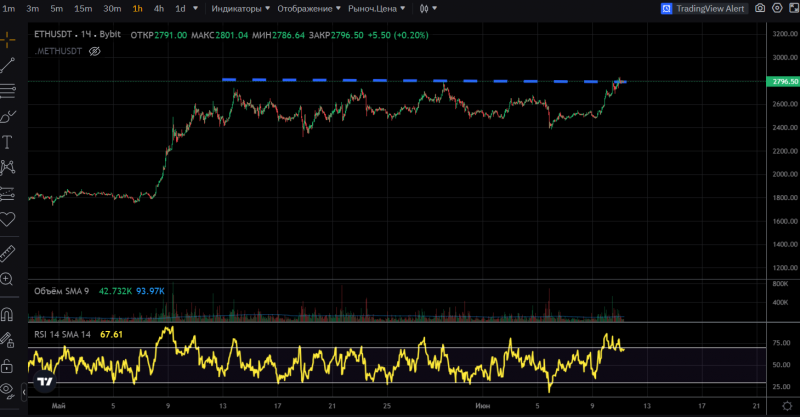Select the 1m timeframe
The height and width of the screenshot is (417, 800).
9,8
